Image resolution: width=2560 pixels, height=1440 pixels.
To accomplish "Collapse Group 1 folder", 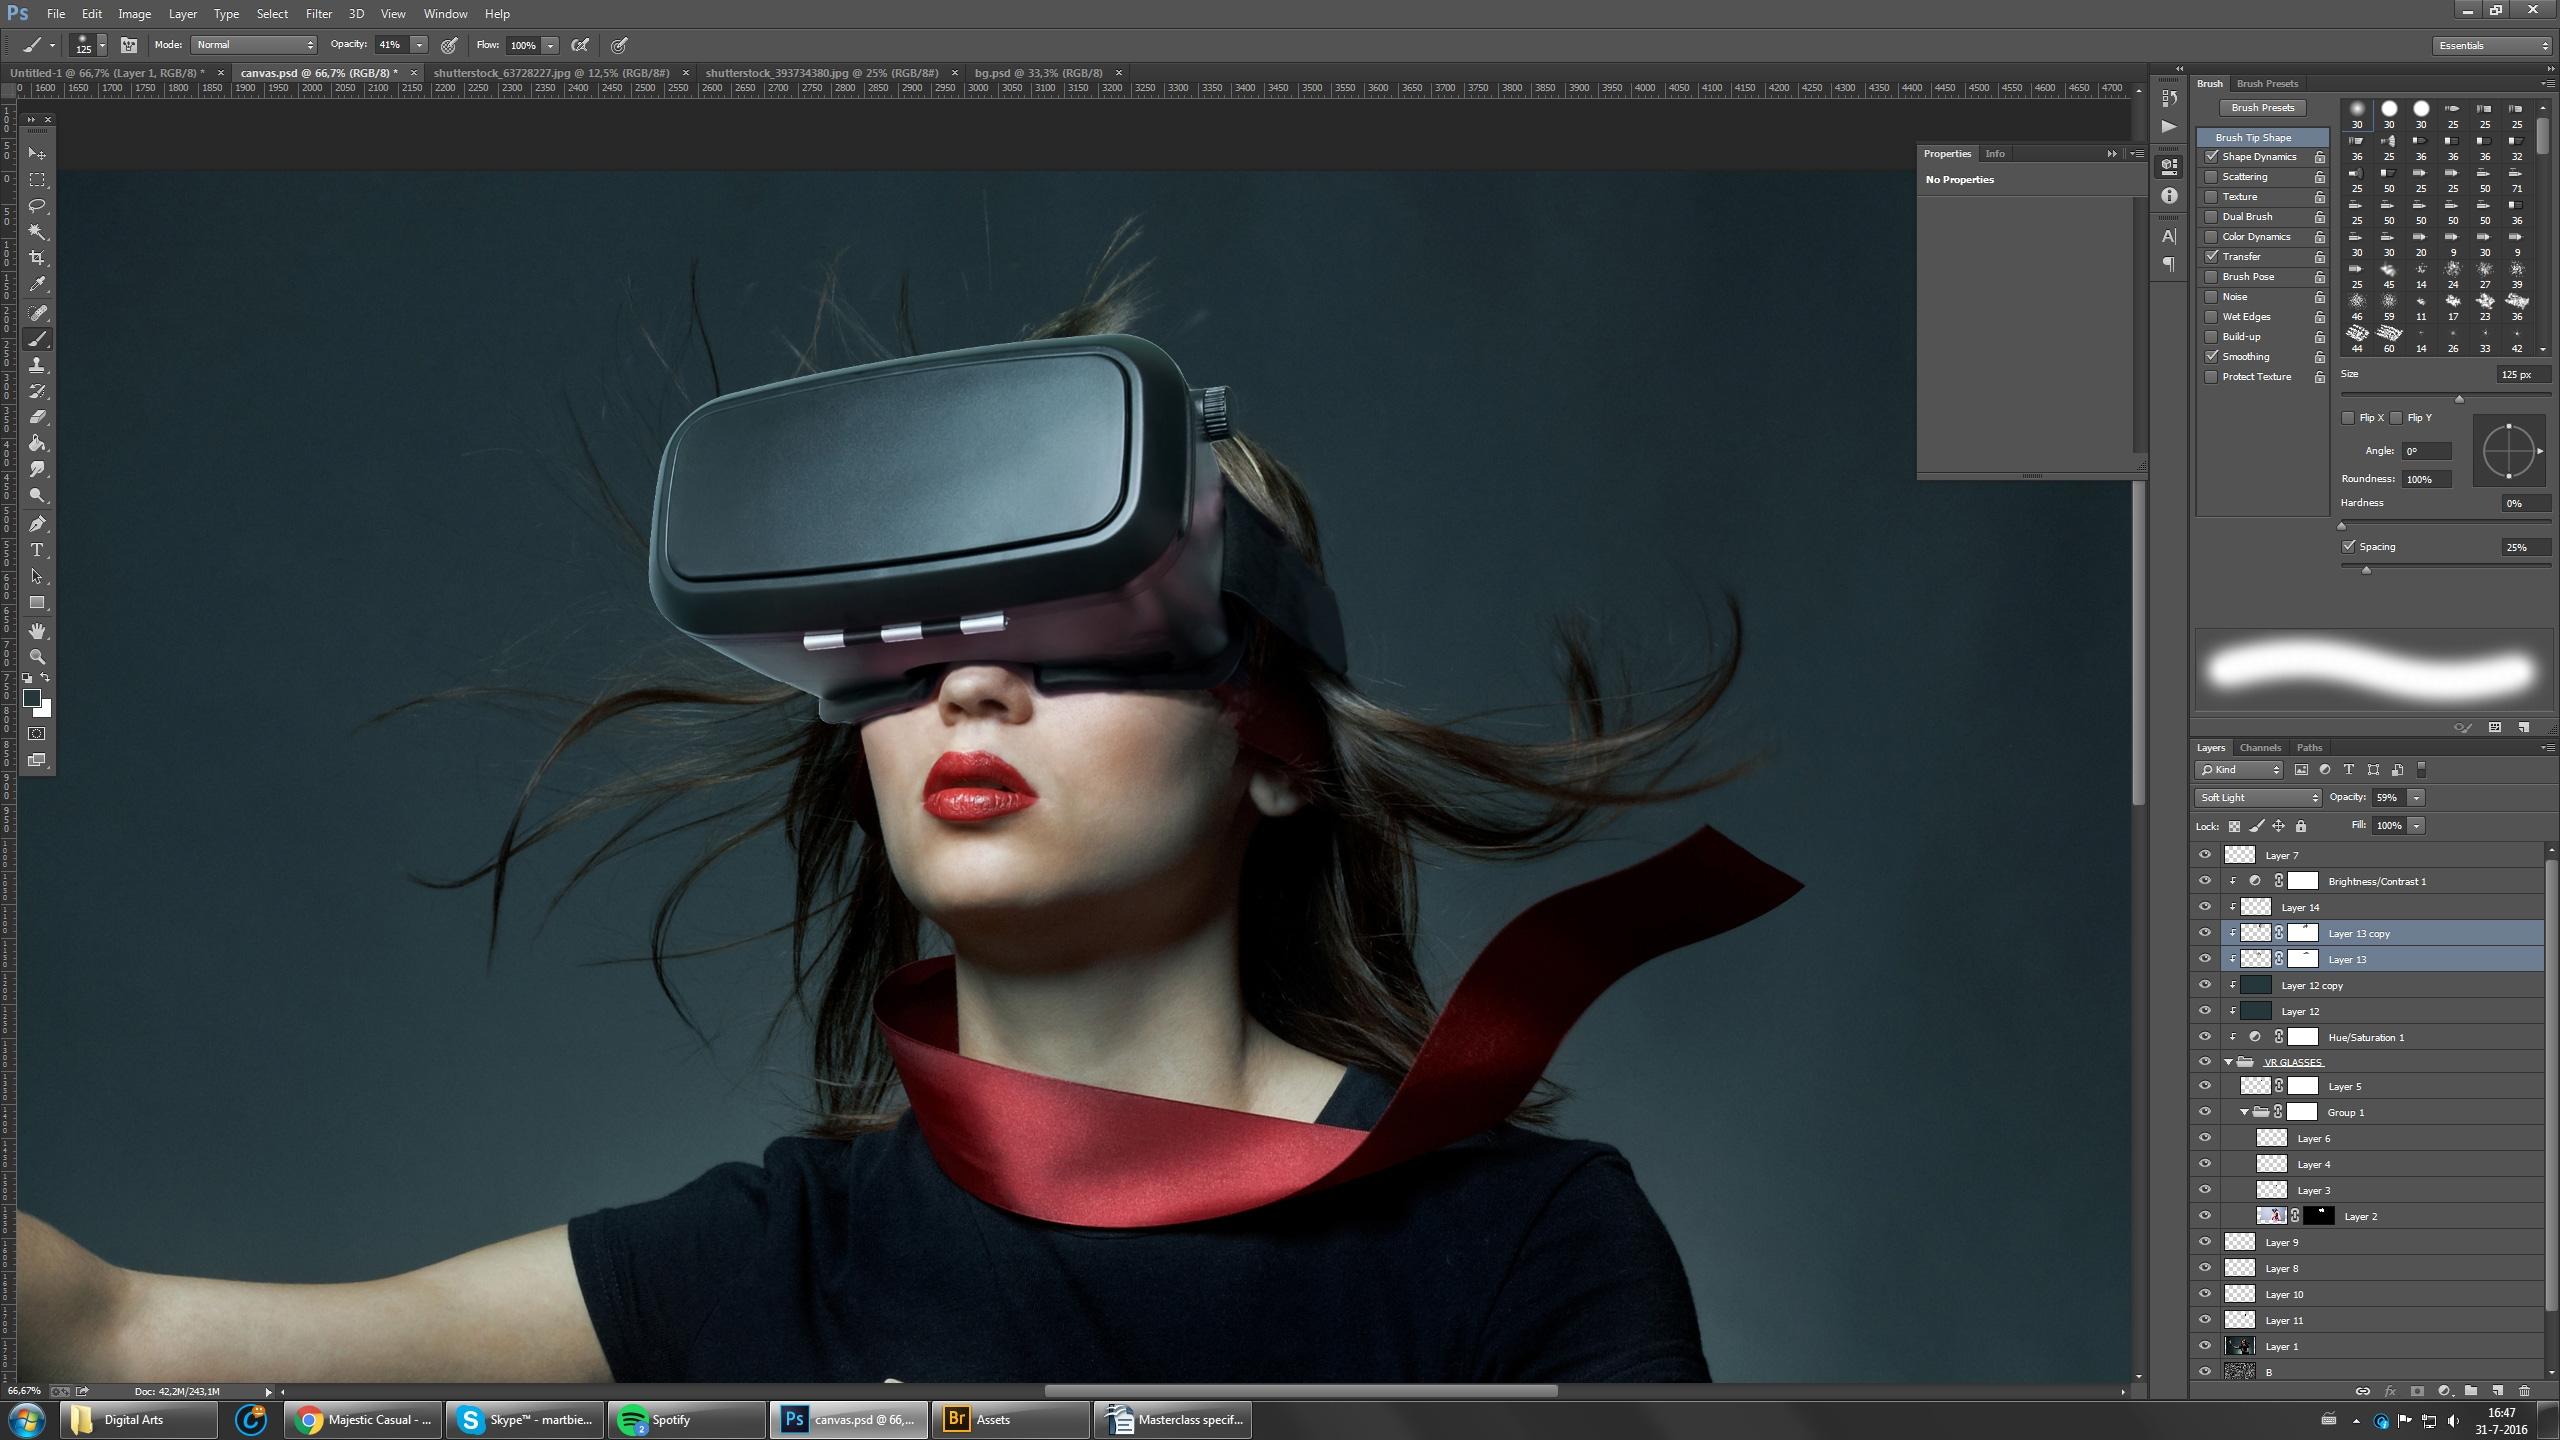I will pyautogui.click(x=2245, y=1112).
